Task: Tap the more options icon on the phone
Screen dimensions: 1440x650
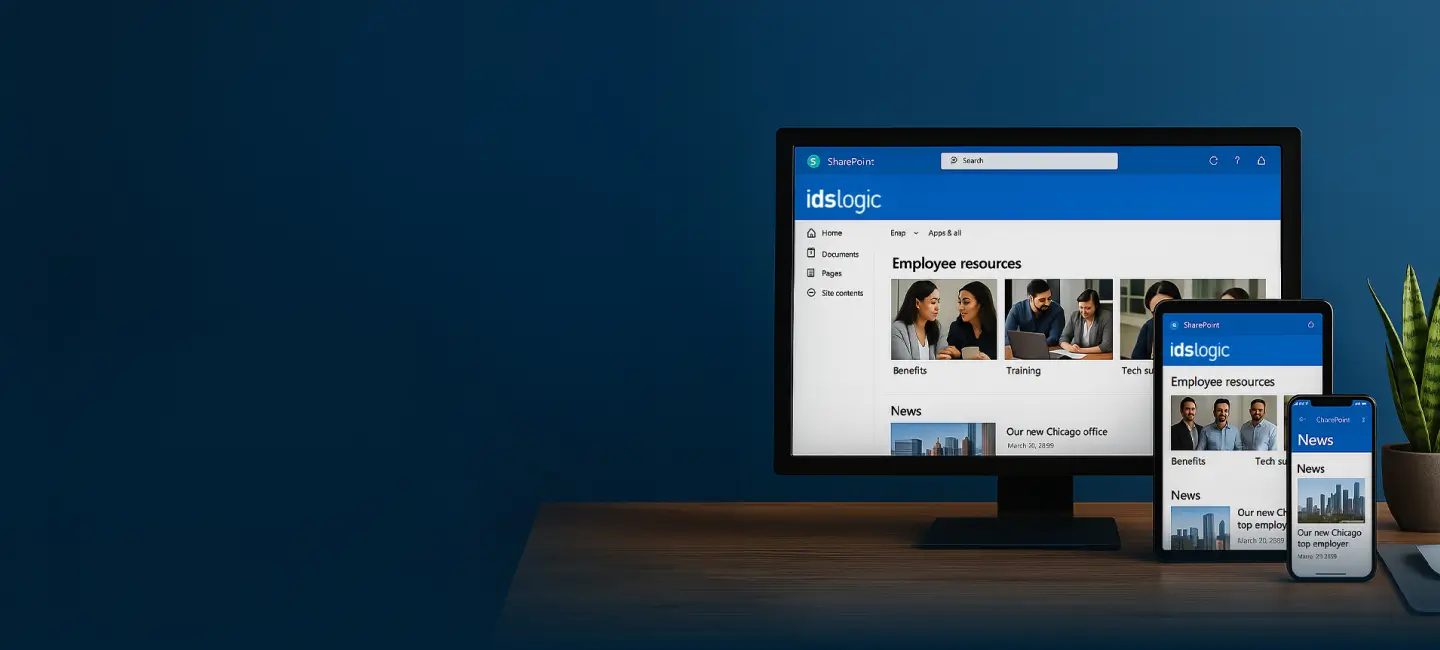Action: pos(1363,420)
